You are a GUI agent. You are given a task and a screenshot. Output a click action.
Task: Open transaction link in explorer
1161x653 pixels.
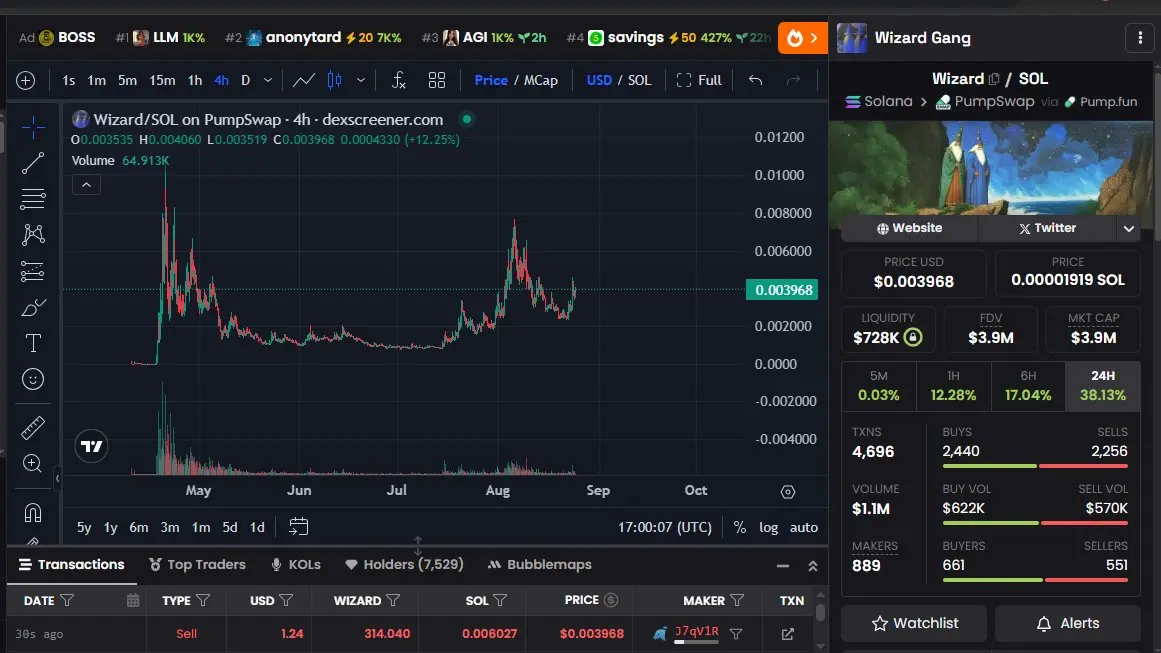[x=788, y=634]
